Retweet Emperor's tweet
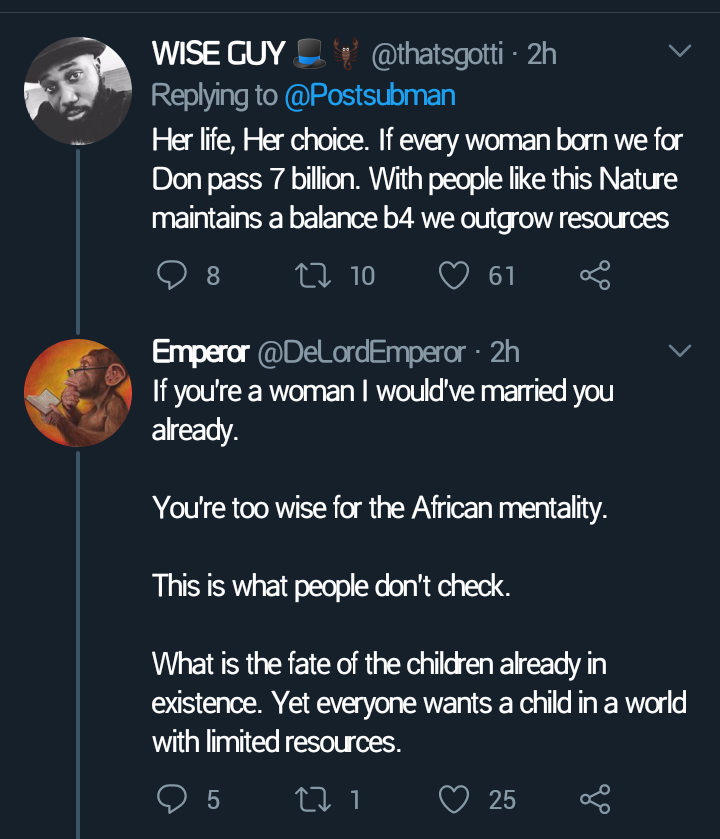The image size is (720, 839). [x=320, y=798]
